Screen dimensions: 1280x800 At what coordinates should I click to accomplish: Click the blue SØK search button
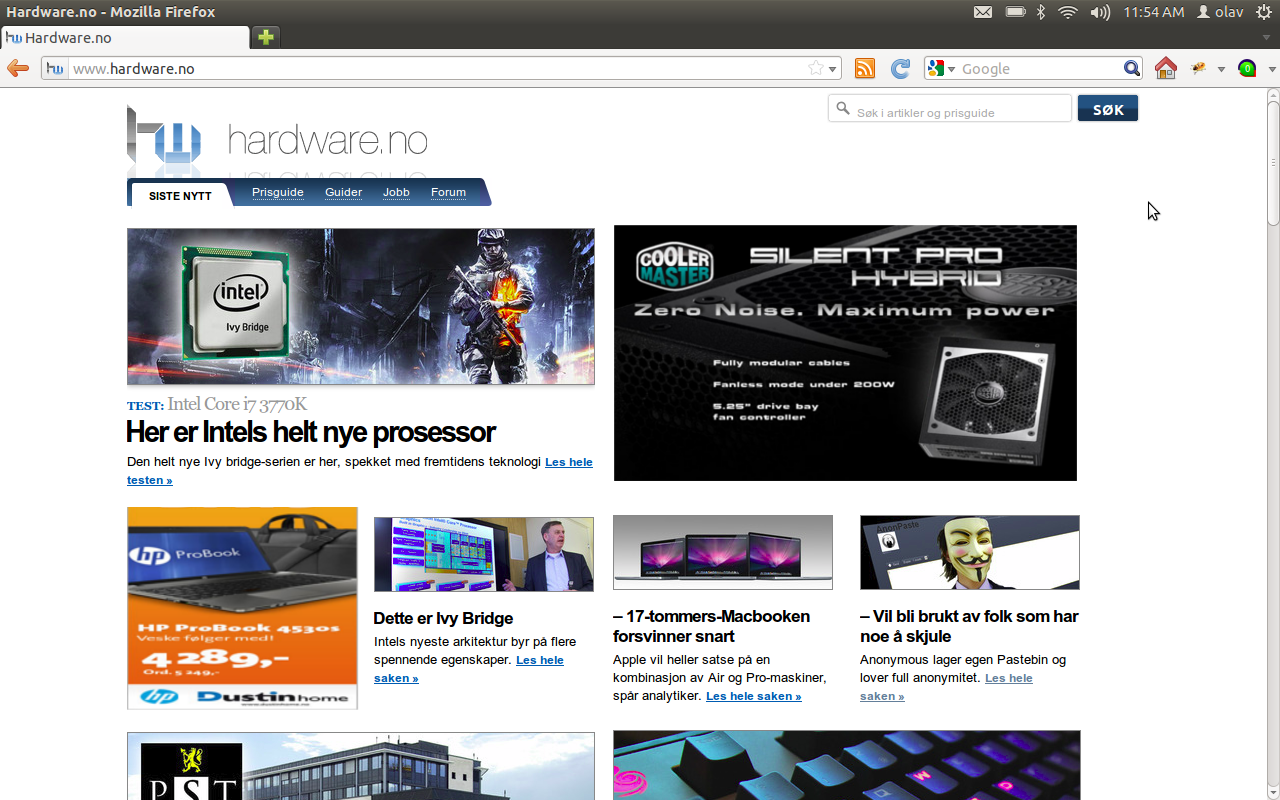point(1108,109)
